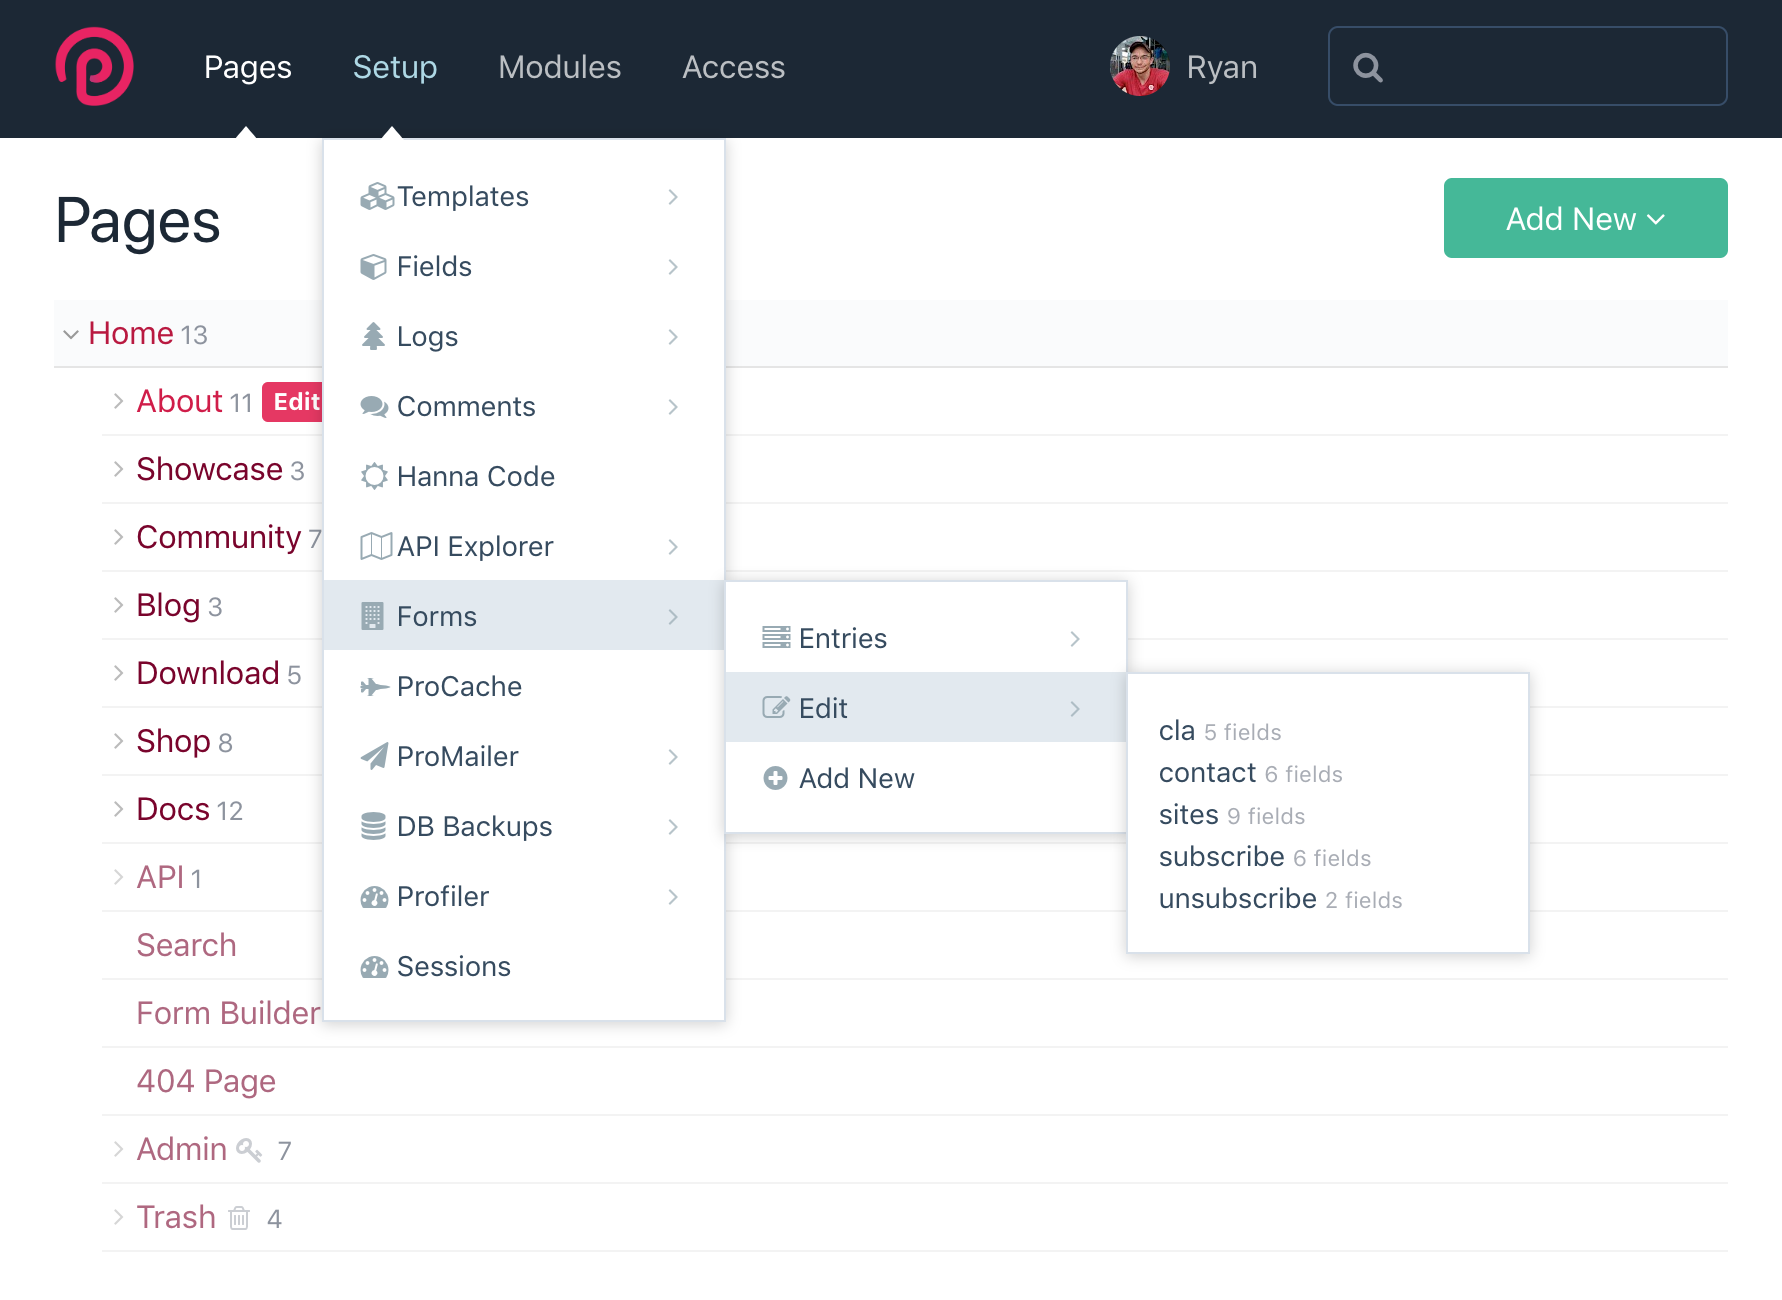Click the Comments speech bubbles icon

[x=374, y=407]
